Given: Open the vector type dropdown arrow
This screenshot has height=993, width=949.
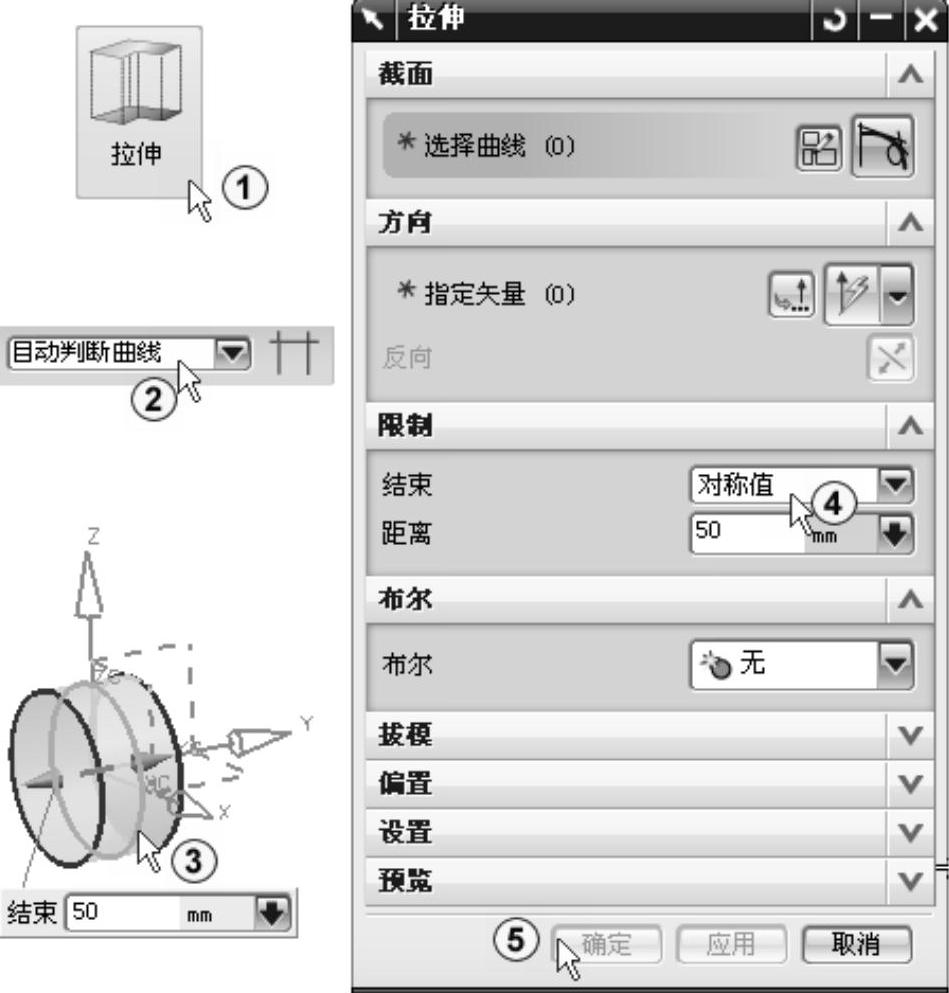Looking at the screenshot, I should point(897,295).
